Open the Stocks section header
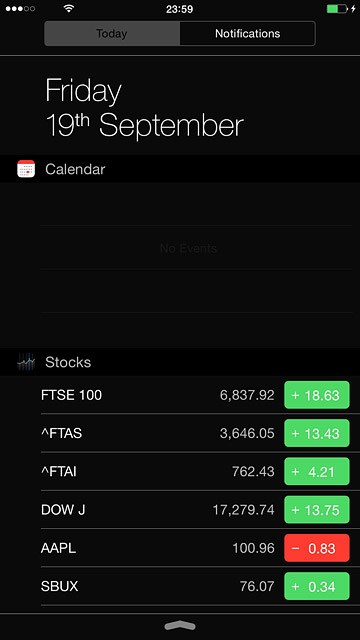 click(180, 362)
